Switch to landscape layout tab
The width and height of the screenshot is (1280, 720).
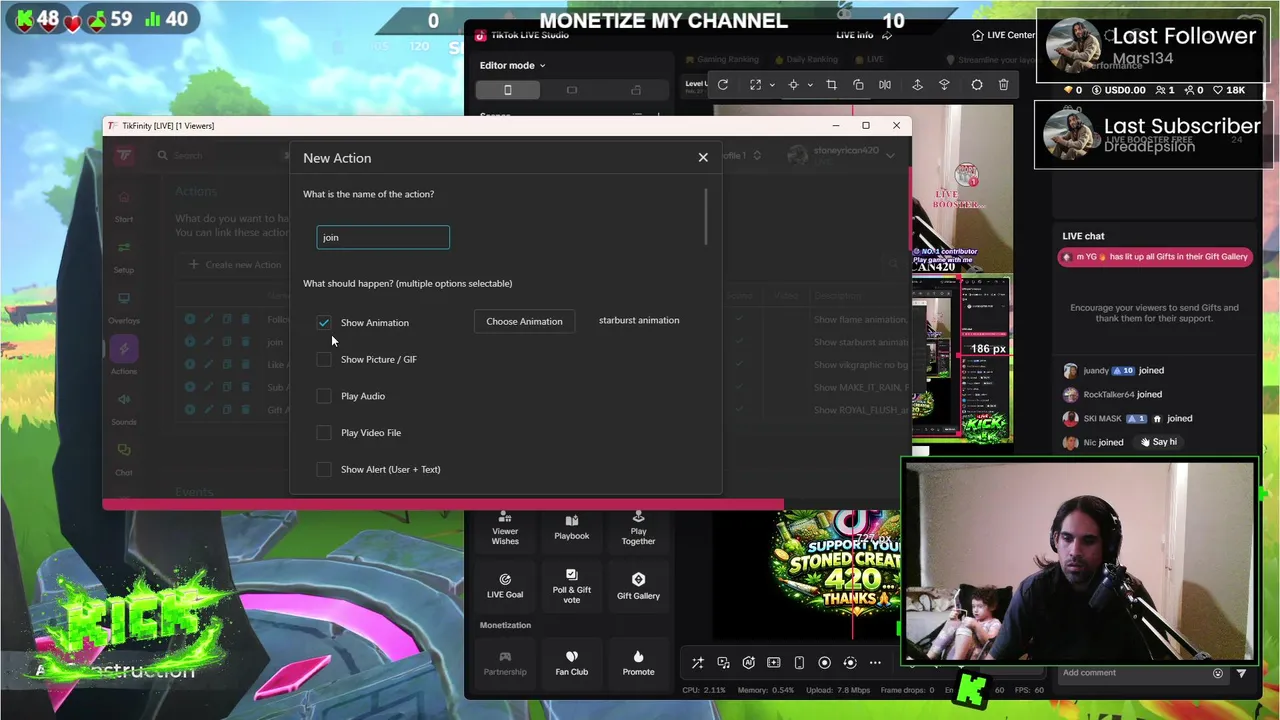pos(572,90)
